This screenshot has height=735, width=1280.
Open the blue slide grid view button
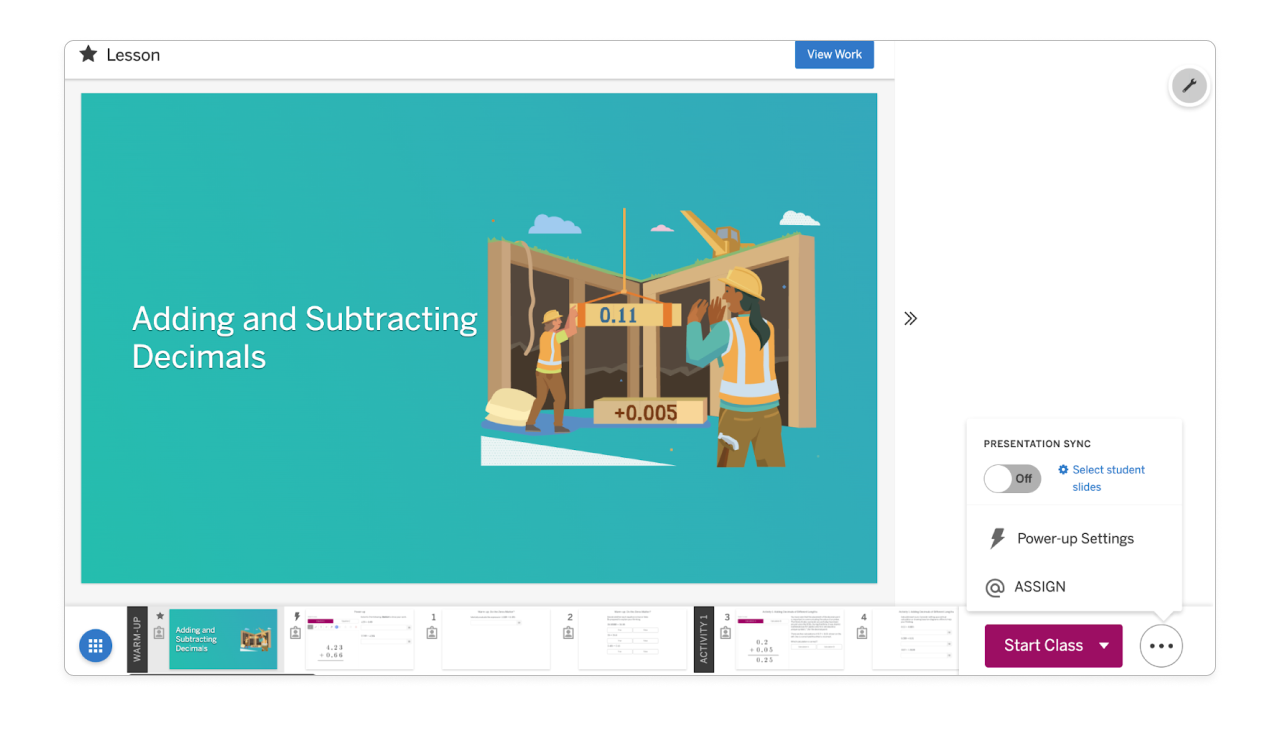[x=96, y=646]
